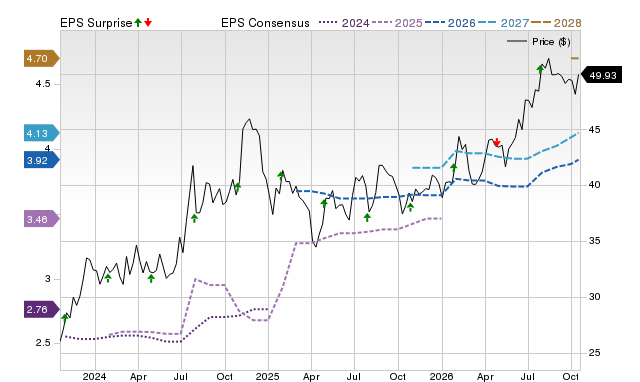This screenshot has width=640, height=382.
Task: Select the Apr label following 2026 on x-axis
Action: tap(485, 377)
